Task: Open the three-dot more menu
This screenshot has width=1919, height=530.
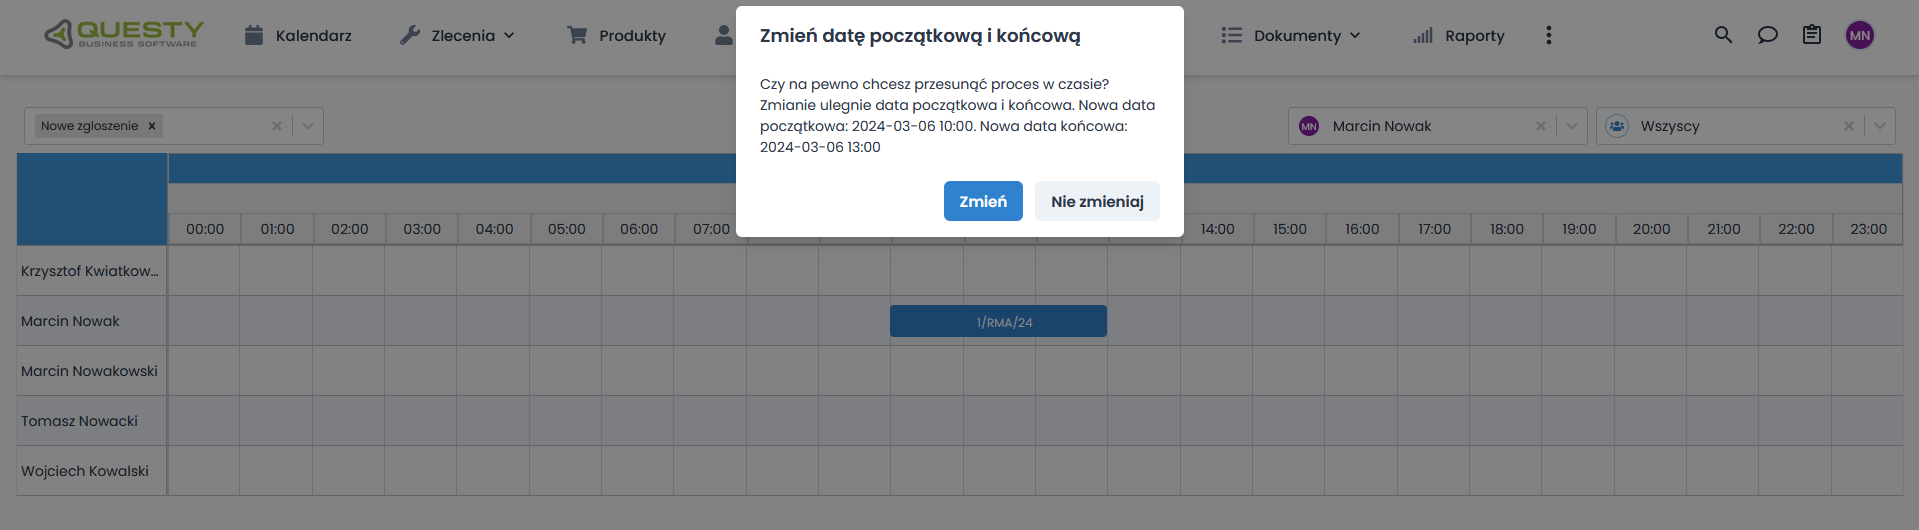Action: tap(1548, 35)
